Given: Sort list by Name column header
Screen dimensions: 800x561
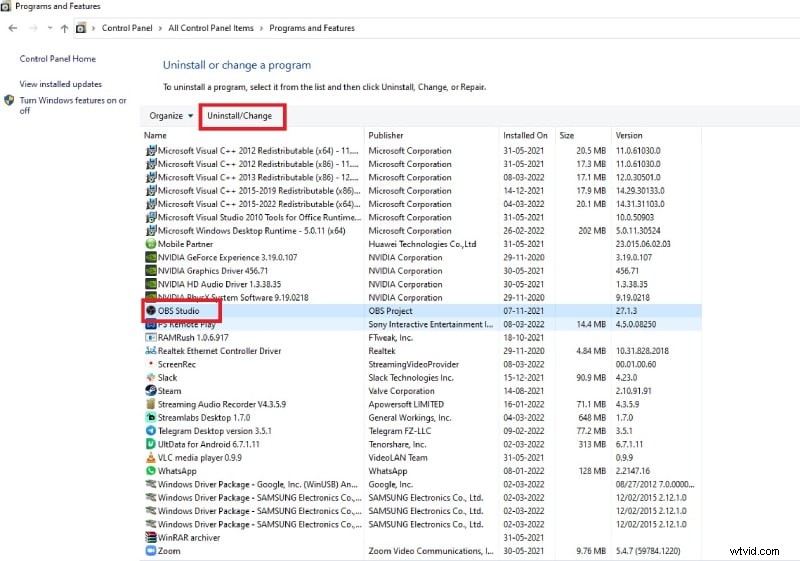Looking at the screenshot, I should (156, 135).
